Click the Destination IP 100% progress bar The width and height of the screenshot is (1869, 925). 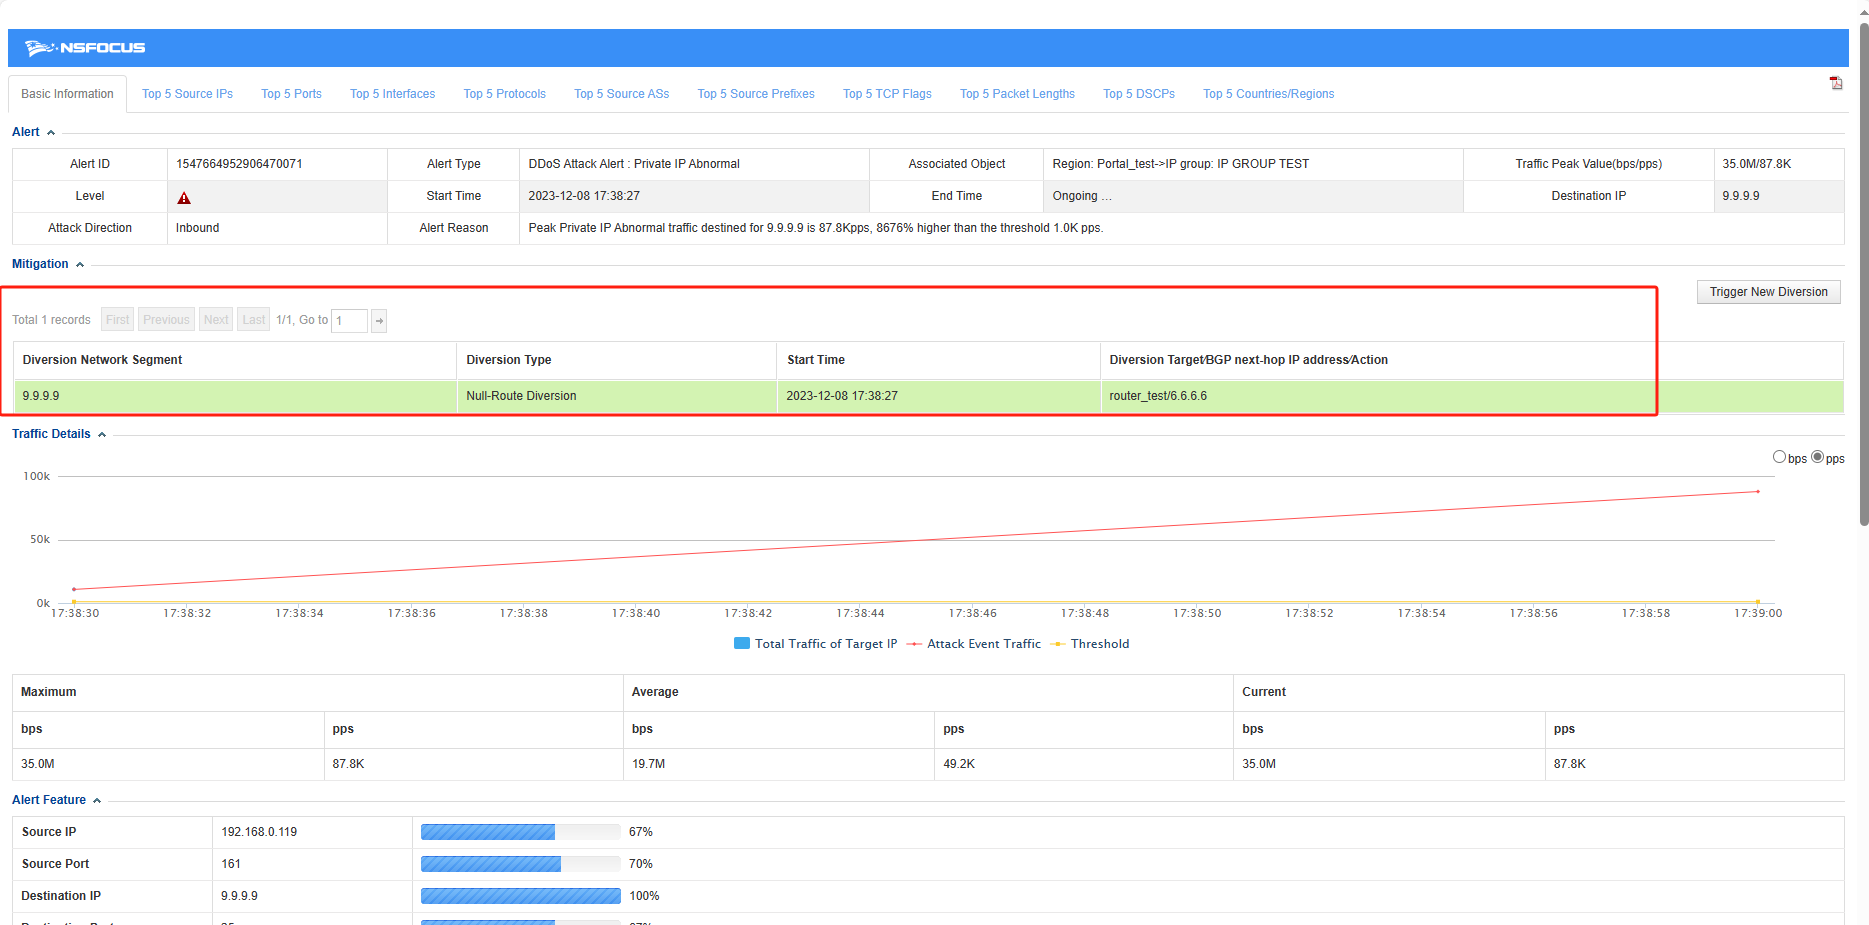(x=520, y=896)
